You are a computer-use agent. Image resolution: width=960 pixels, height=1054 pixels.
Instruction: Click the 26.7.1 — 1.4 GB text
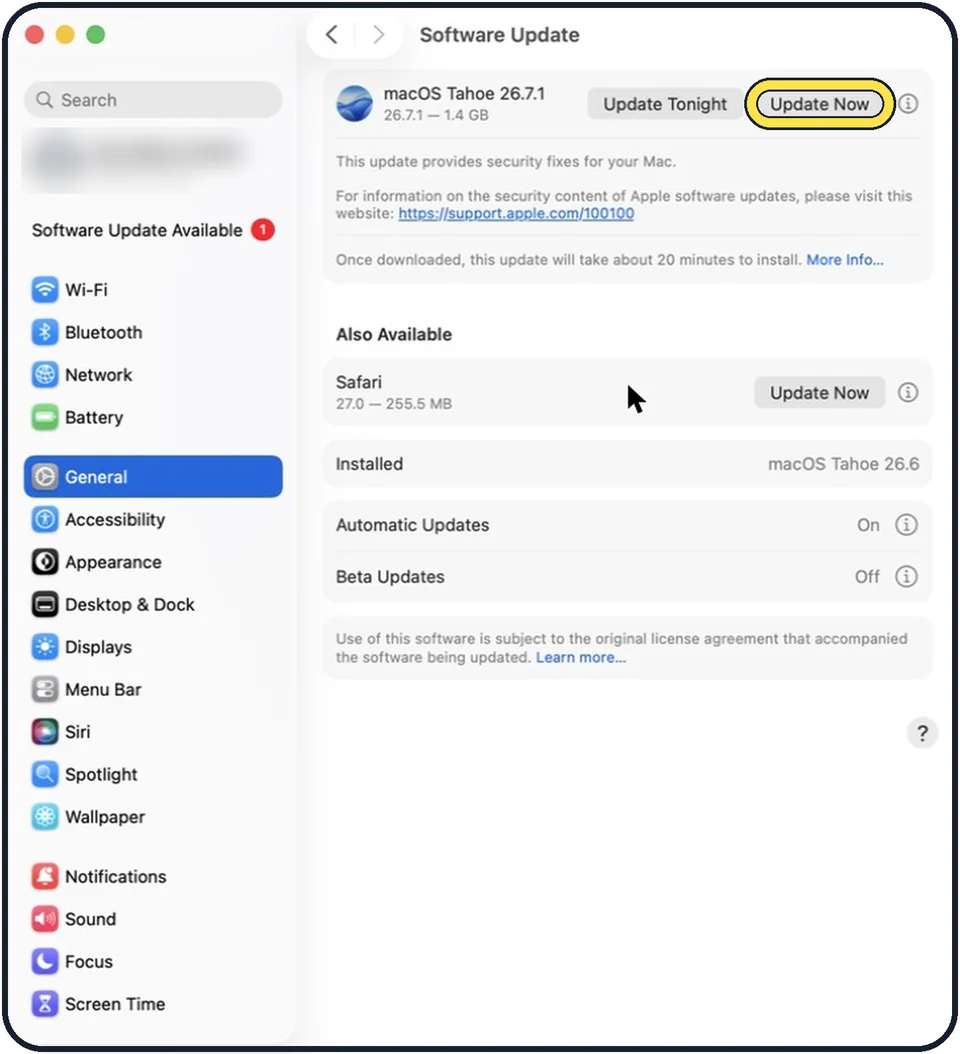point(436,115)
